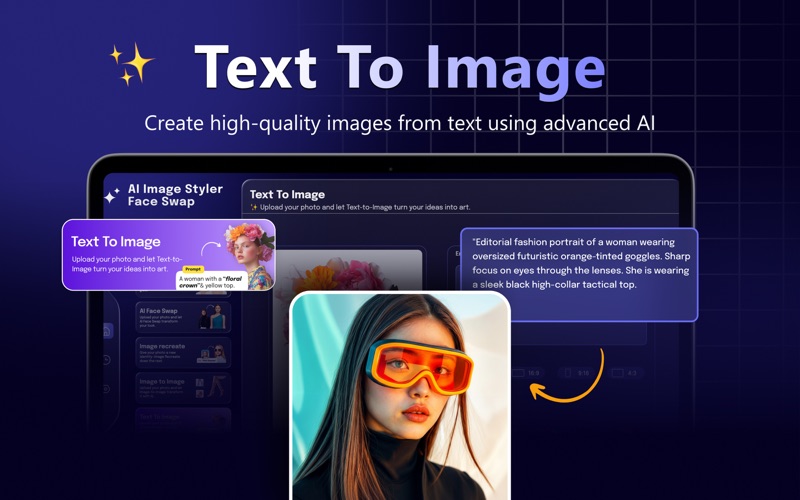Viewport: 800px width, 500px height.
Task: Select the 9:16 aspect ratio option
Action: point(578,373)
